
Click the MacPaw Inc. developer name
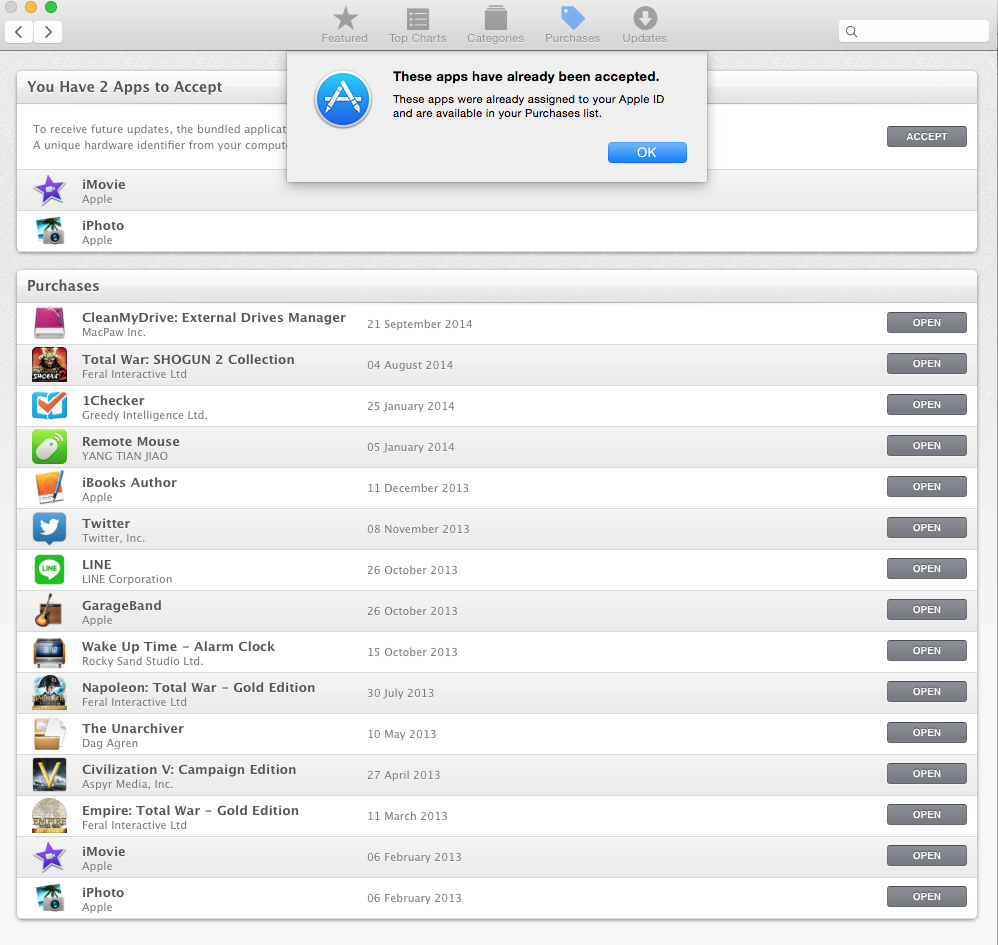click(114, 332)
